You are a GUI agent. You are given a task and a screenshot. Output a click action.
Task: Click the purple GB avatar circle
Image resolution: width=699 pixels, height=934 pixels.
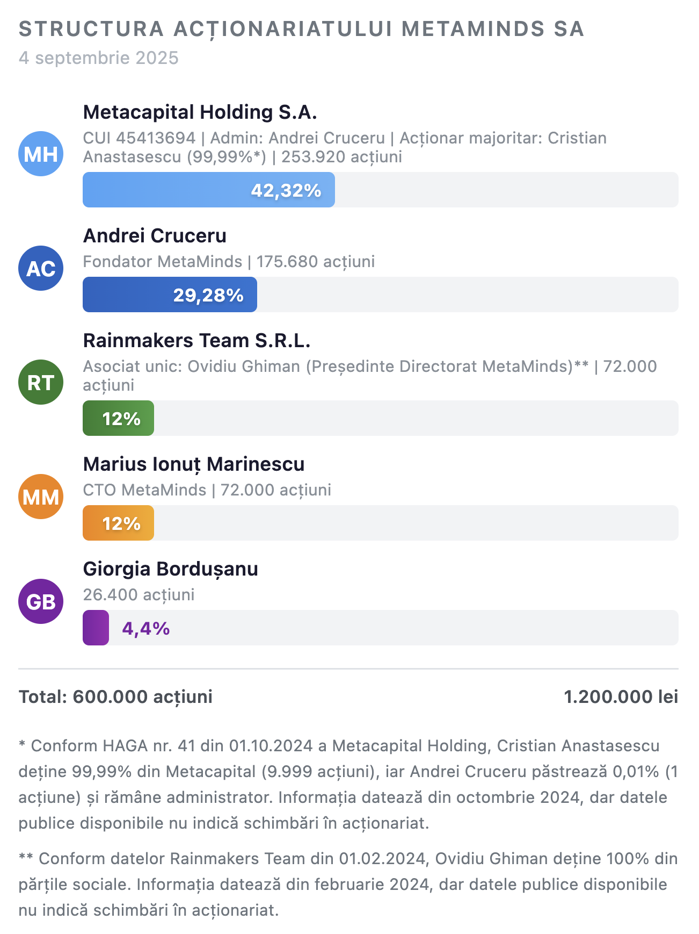click(41, 601)
